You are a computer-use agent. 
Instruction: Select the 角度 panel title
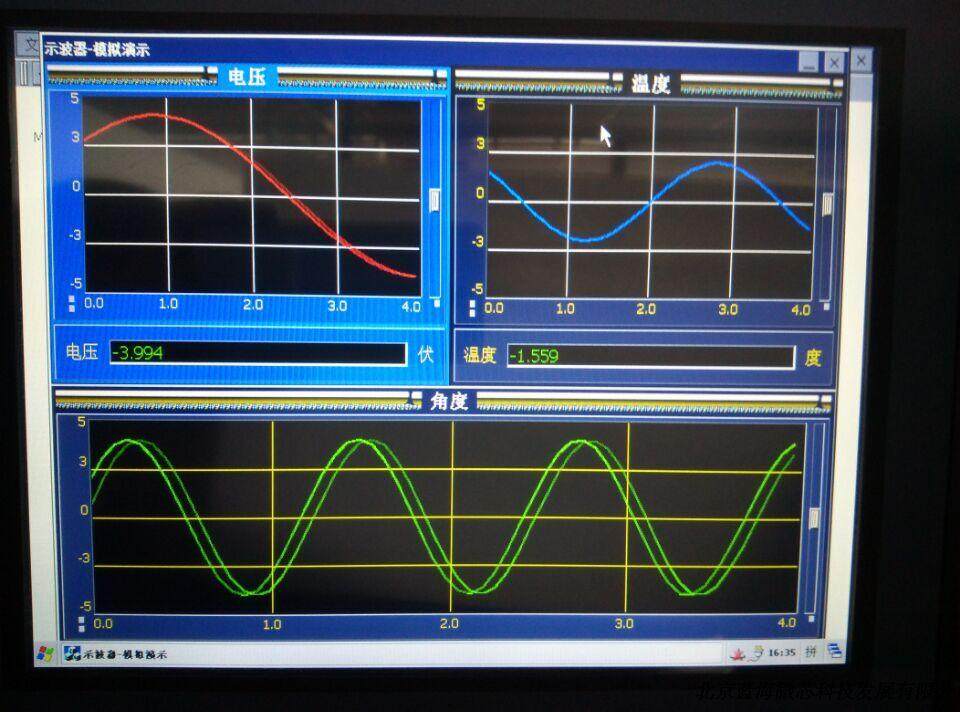coord(448,401)
